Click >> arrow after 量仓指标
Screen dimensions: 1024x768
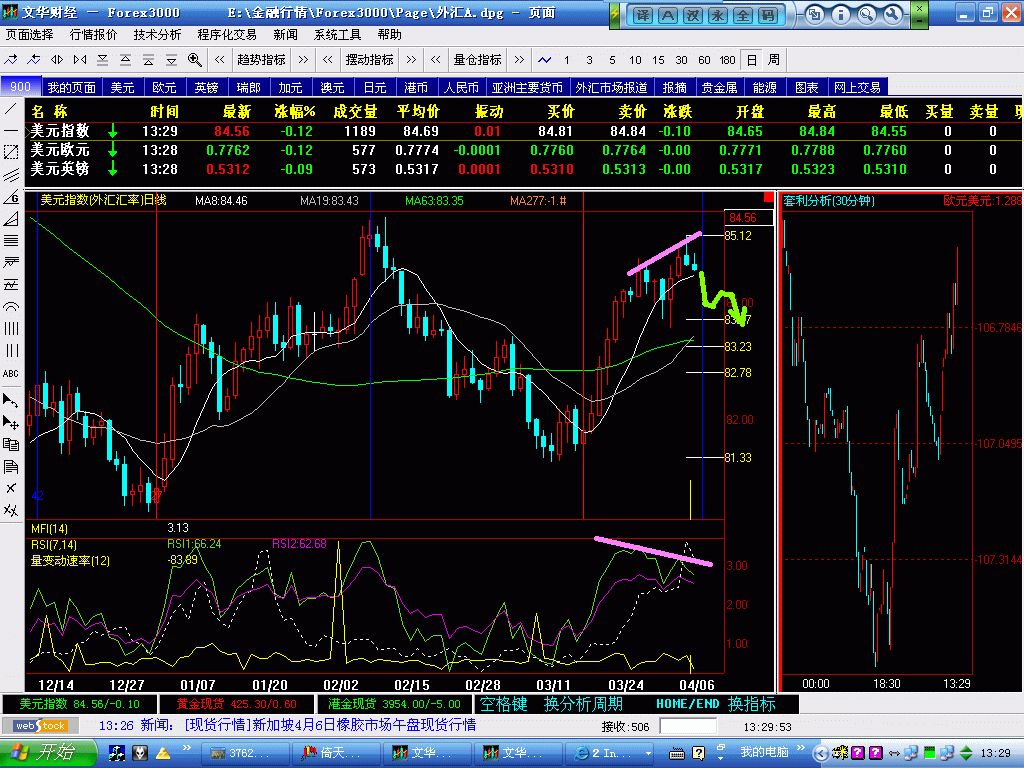click(519, 60)
